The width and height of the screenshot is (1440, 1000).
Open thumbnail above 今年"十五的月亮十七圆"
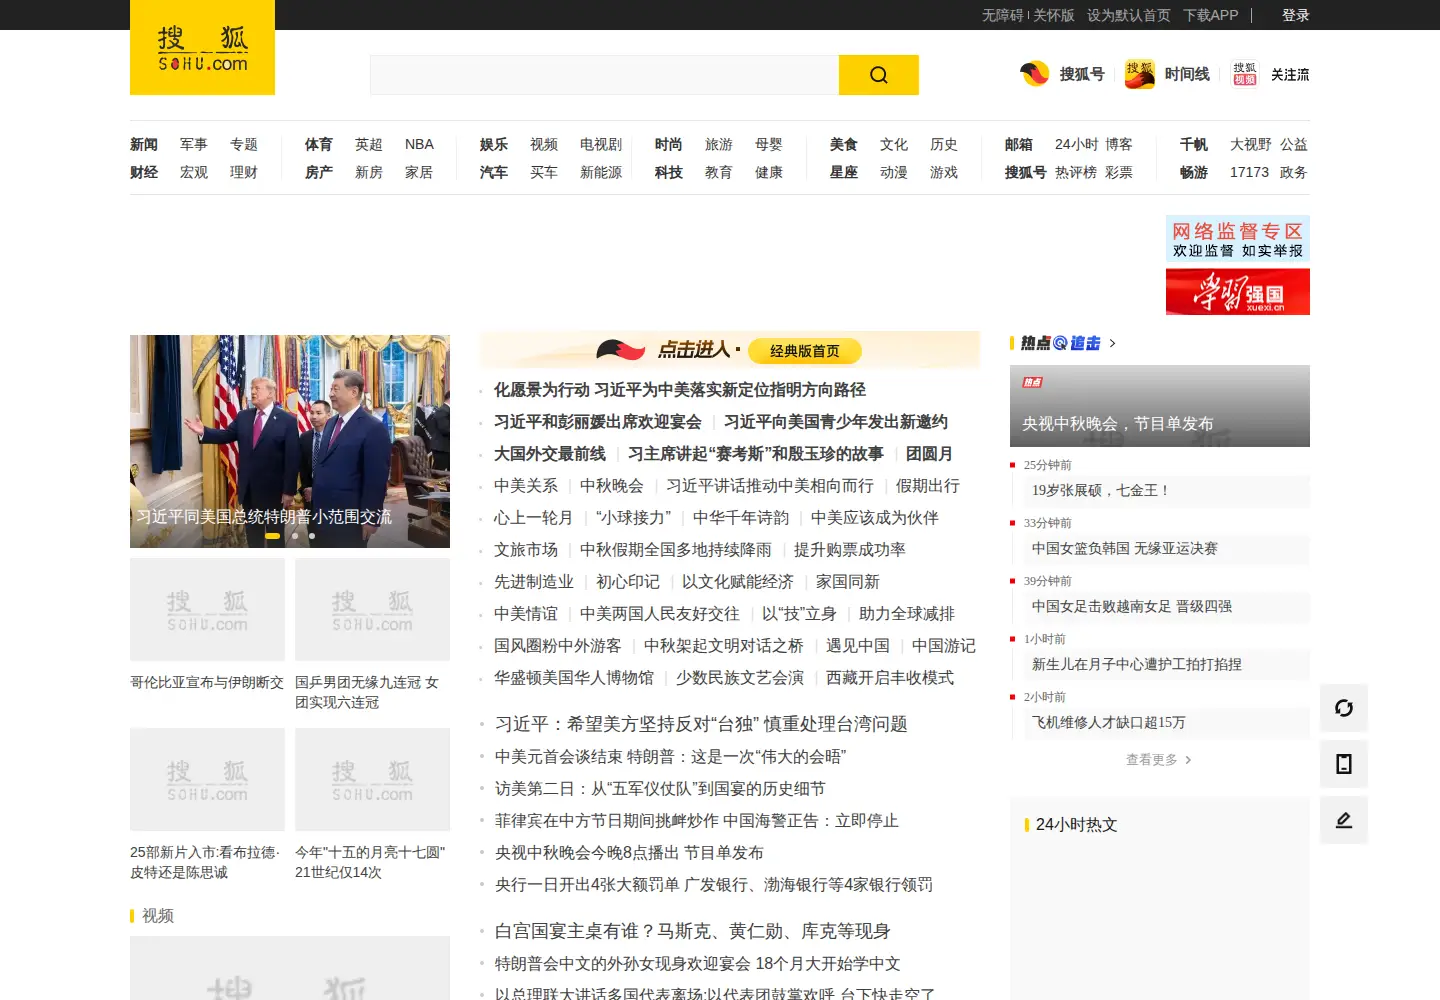coord(372,780)
